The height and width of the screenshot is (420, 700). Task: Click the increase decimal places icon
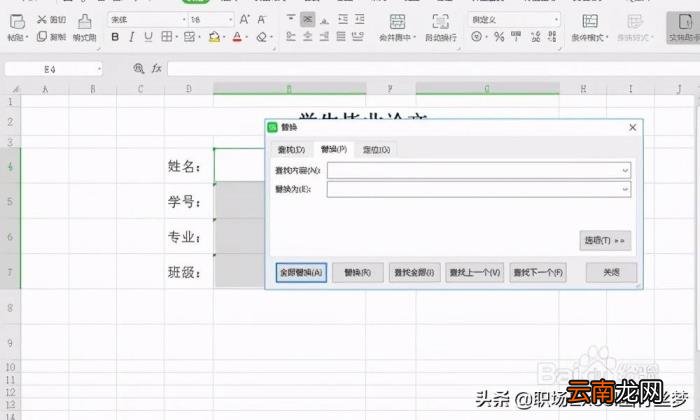coord(536,37)
